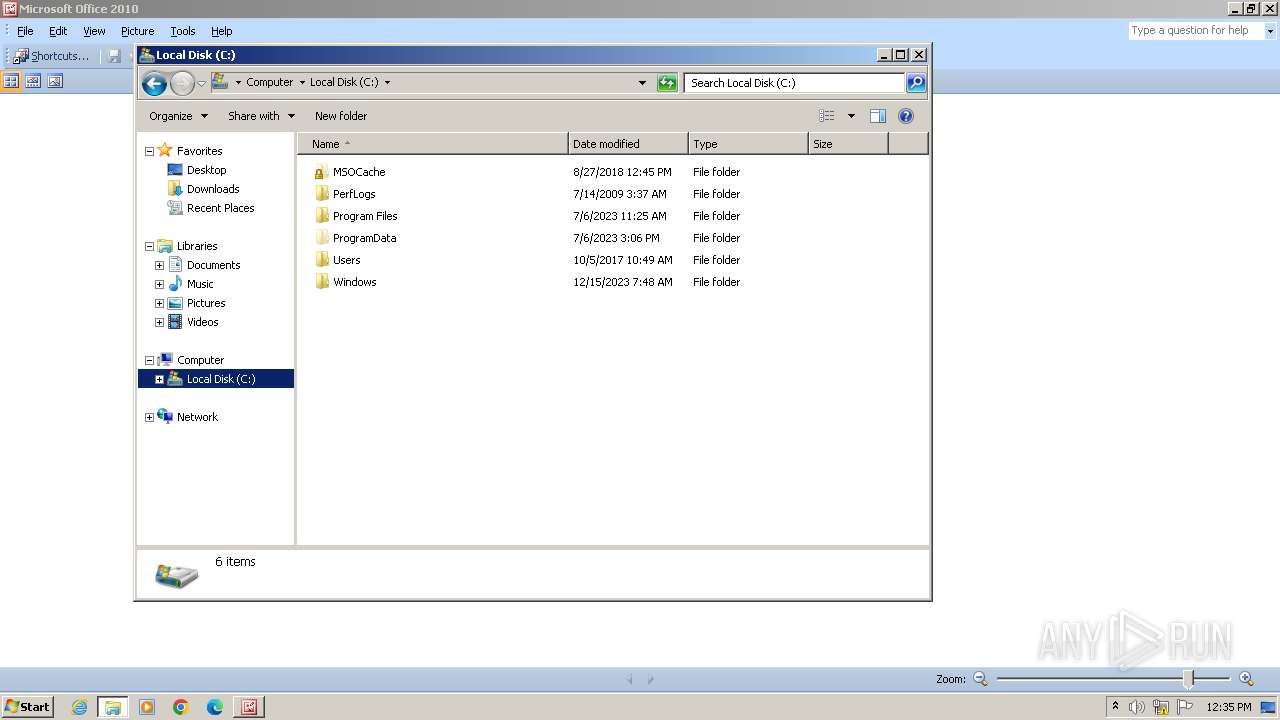Viewport: 1280px width, 720px height.
Task: Open the Start menu
Action: pos(27,707)
